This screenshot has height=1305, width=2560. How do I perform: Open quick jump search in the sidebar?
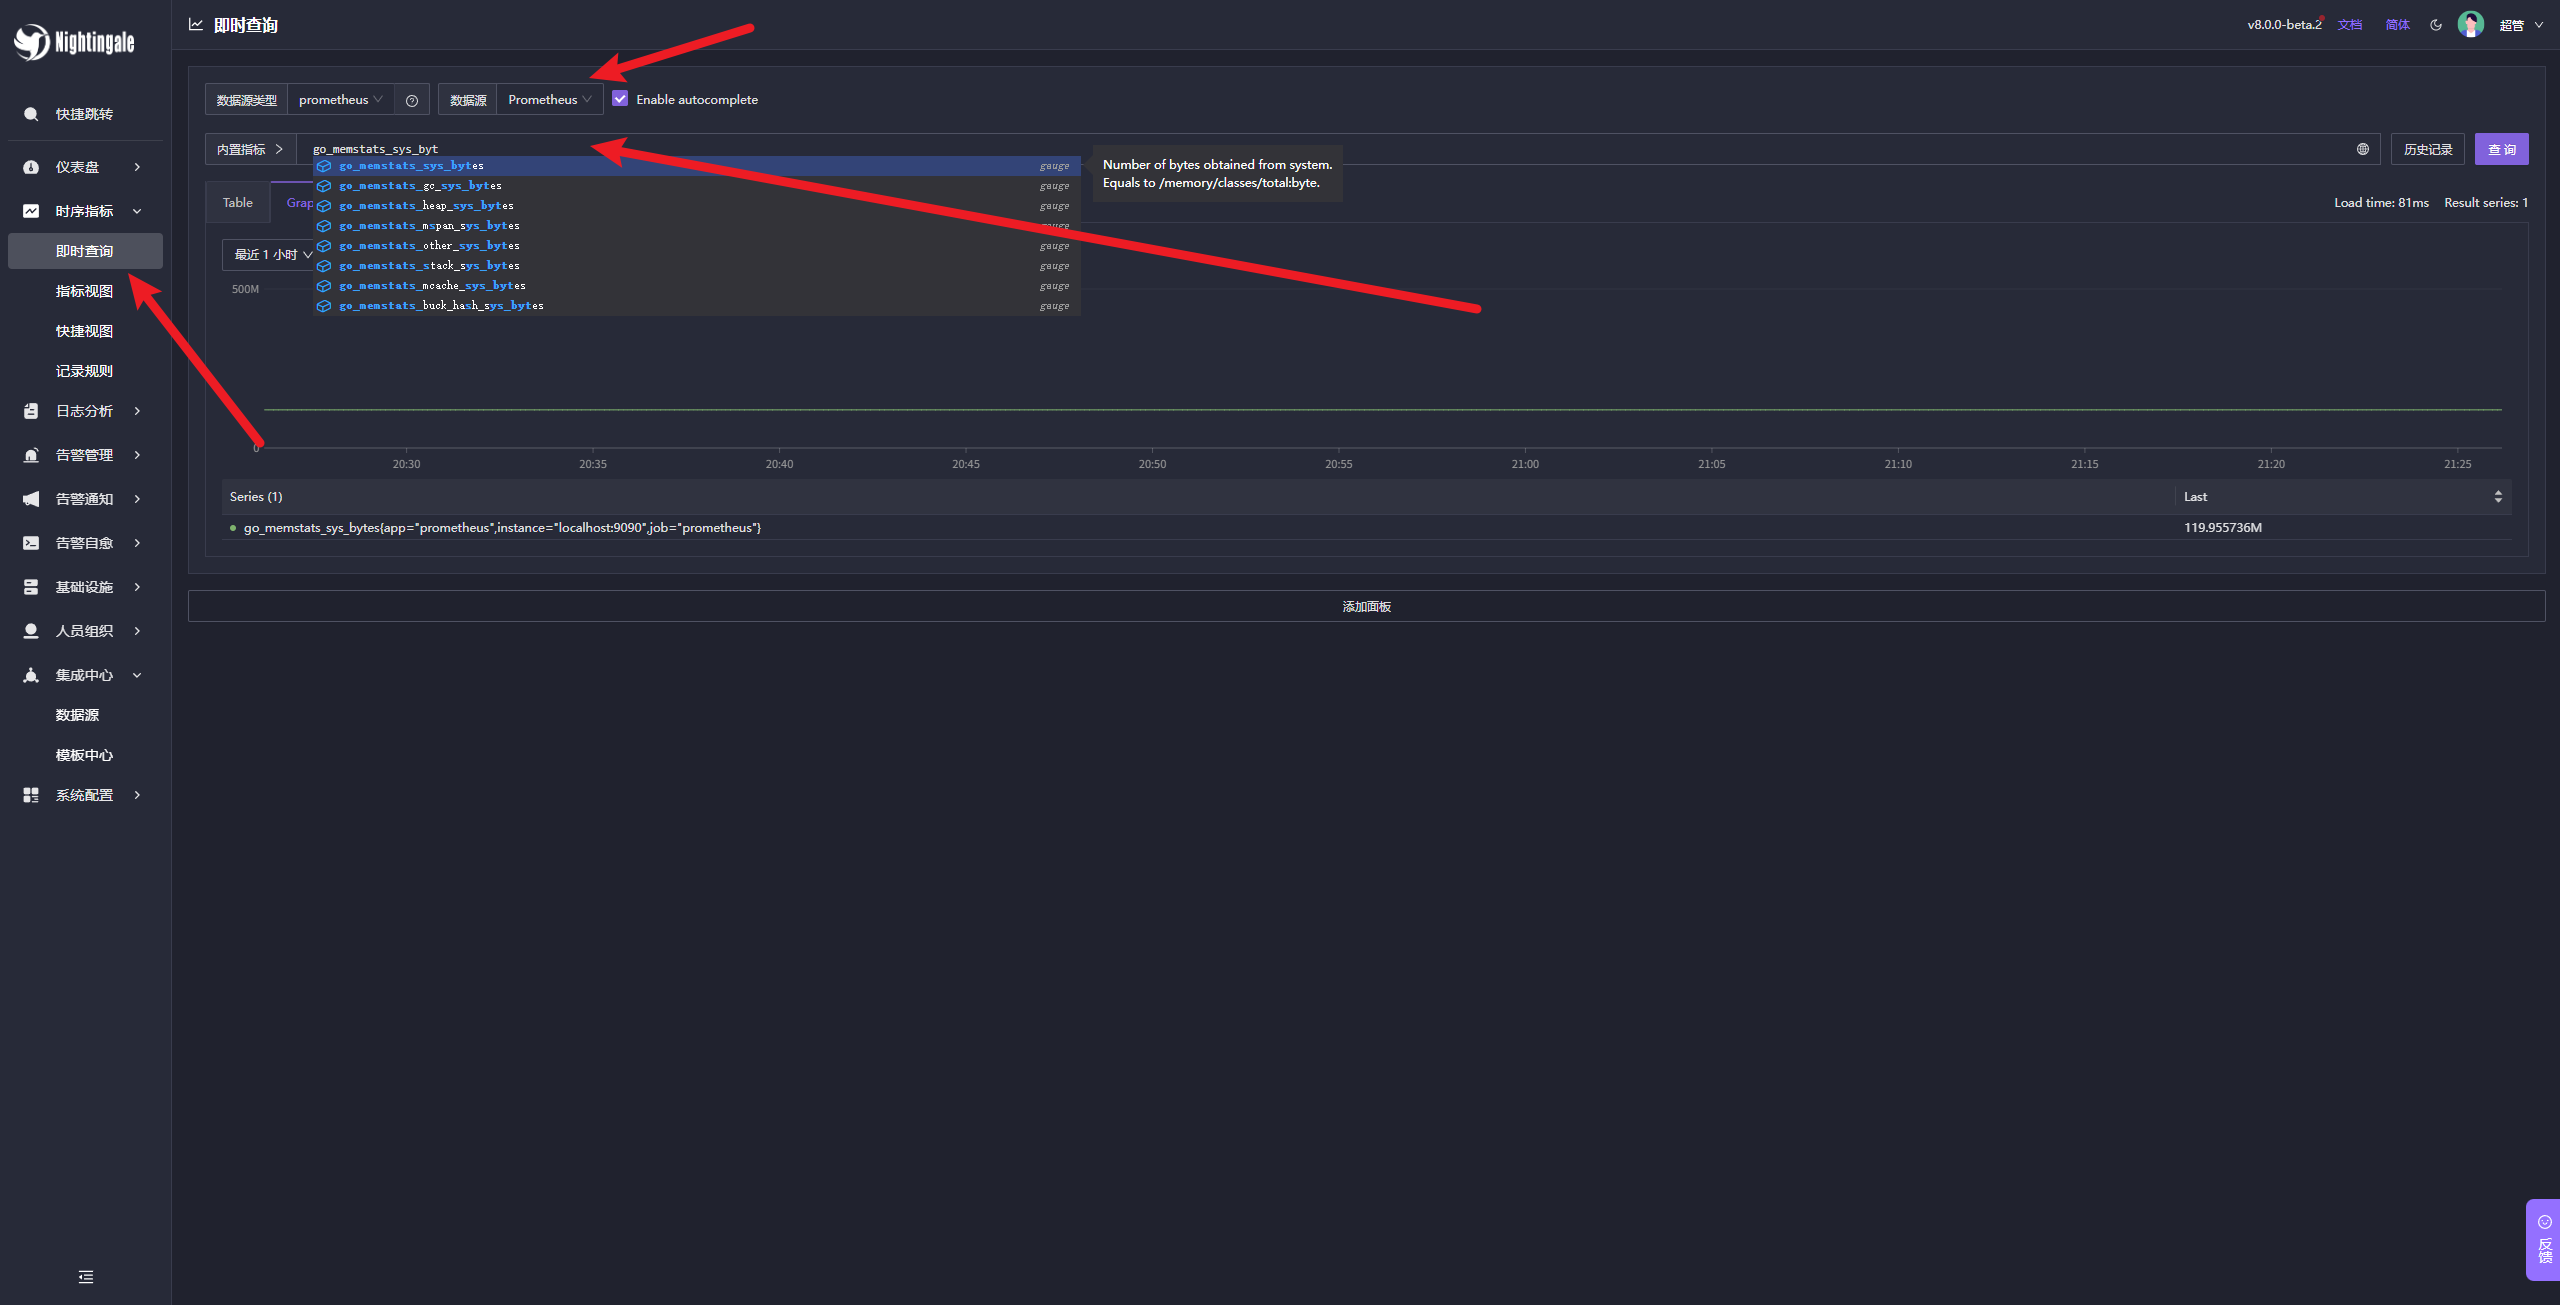click(84, 114)
